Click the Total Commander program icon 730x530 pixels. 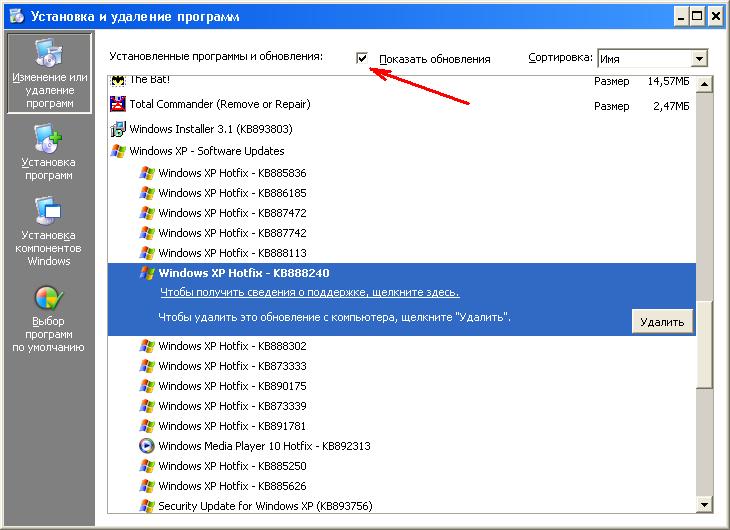coord(118,104)
